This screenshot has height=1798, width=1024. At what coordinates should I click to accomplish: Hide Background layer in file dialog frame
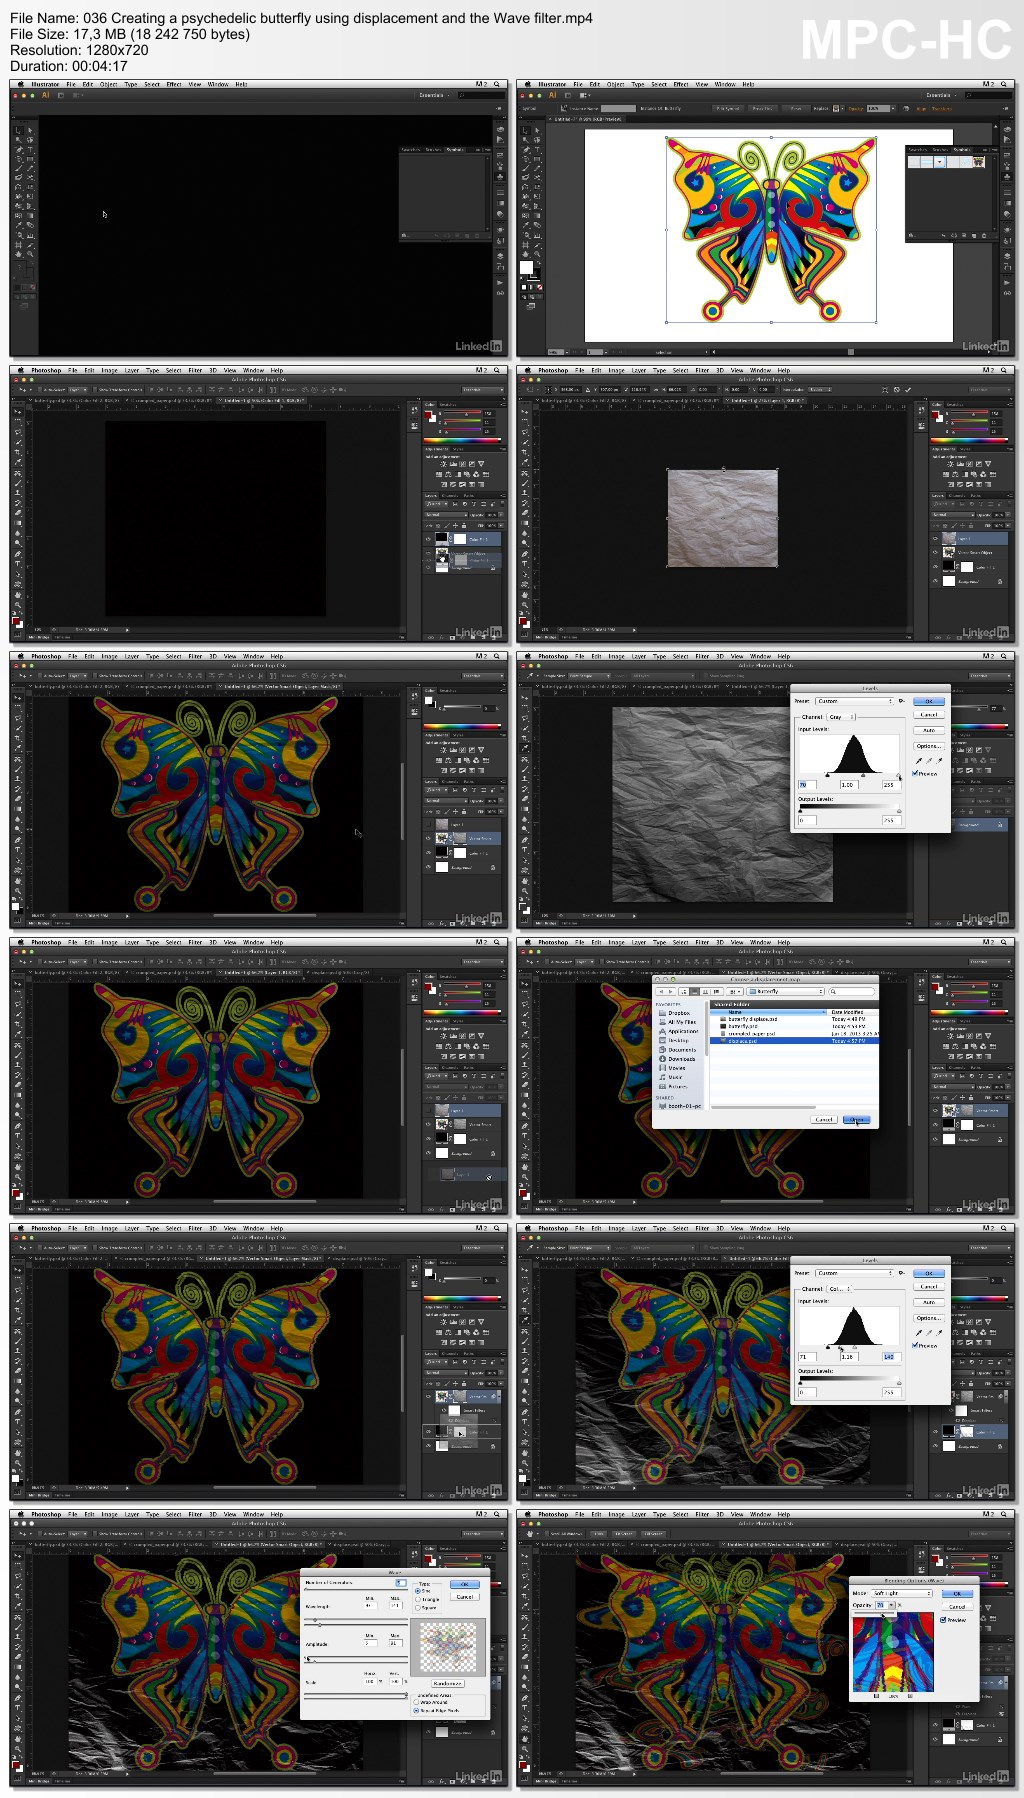[x=935, y=1139]
